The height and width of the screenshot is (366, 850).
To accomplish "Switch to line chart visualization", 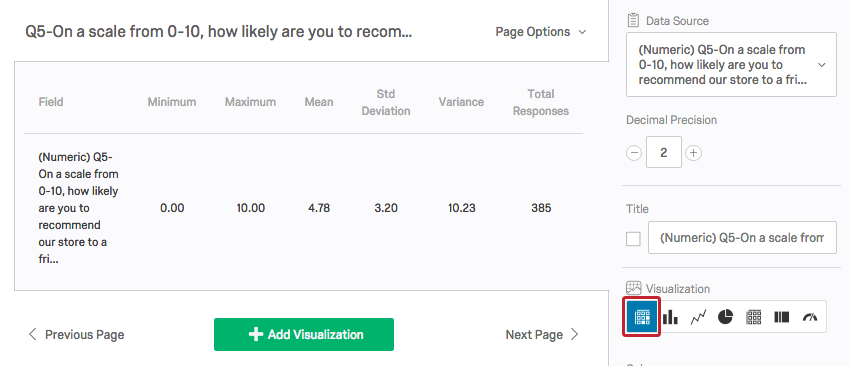I will coord(698,317).
